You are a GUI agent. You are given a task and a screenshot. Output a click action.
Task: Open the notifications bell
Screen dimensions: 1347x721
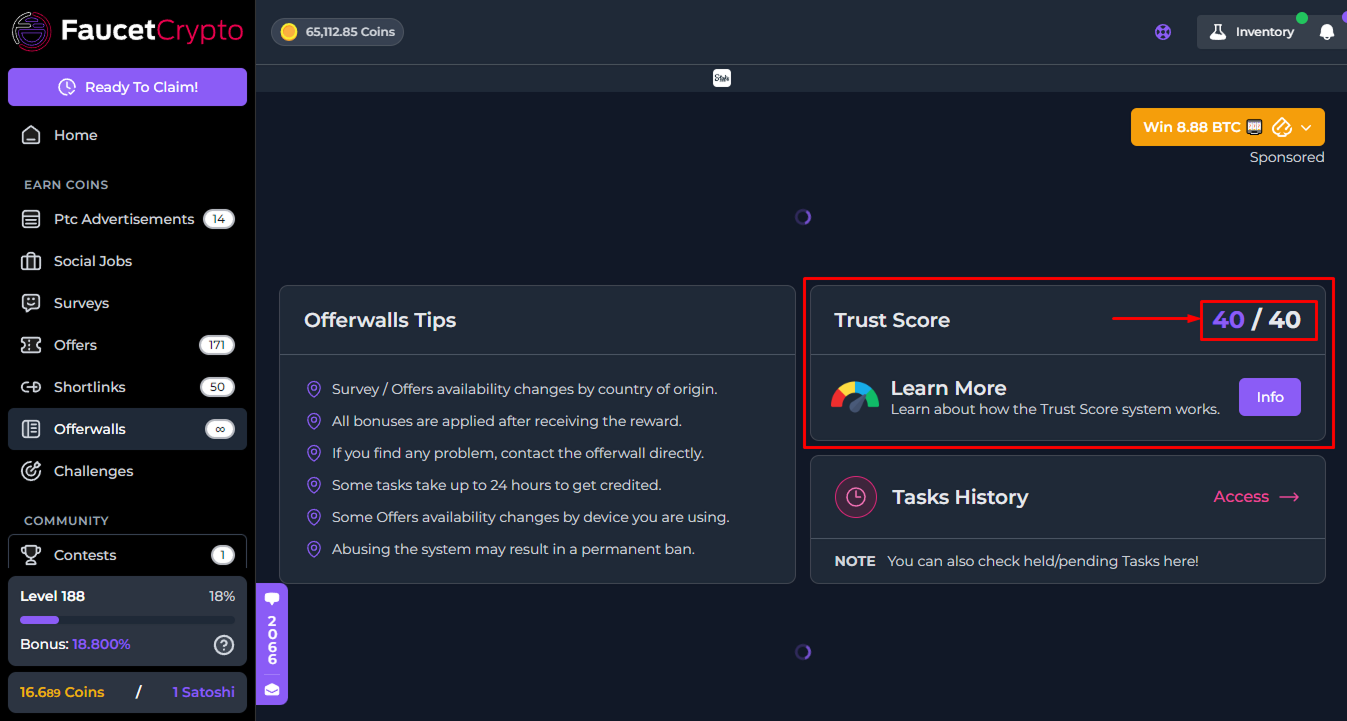1327,32
